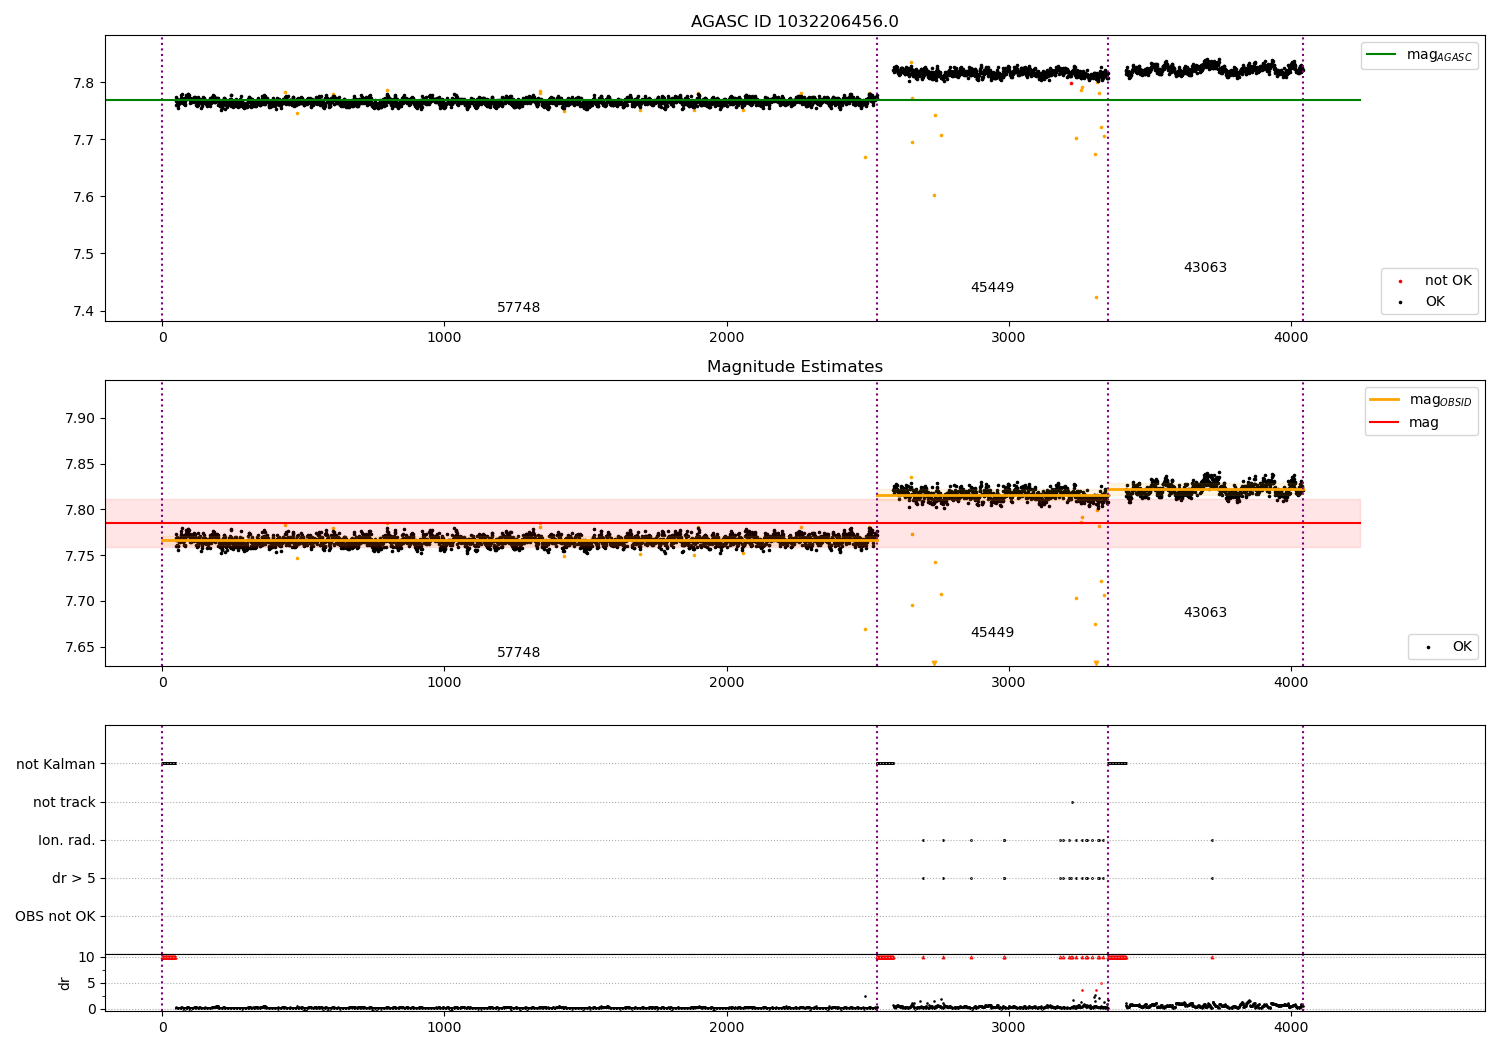Click the 7.80 y-tick on Magnitude Estimates plot
This screenshot has width=1500, height=1050.
(79, 511)
